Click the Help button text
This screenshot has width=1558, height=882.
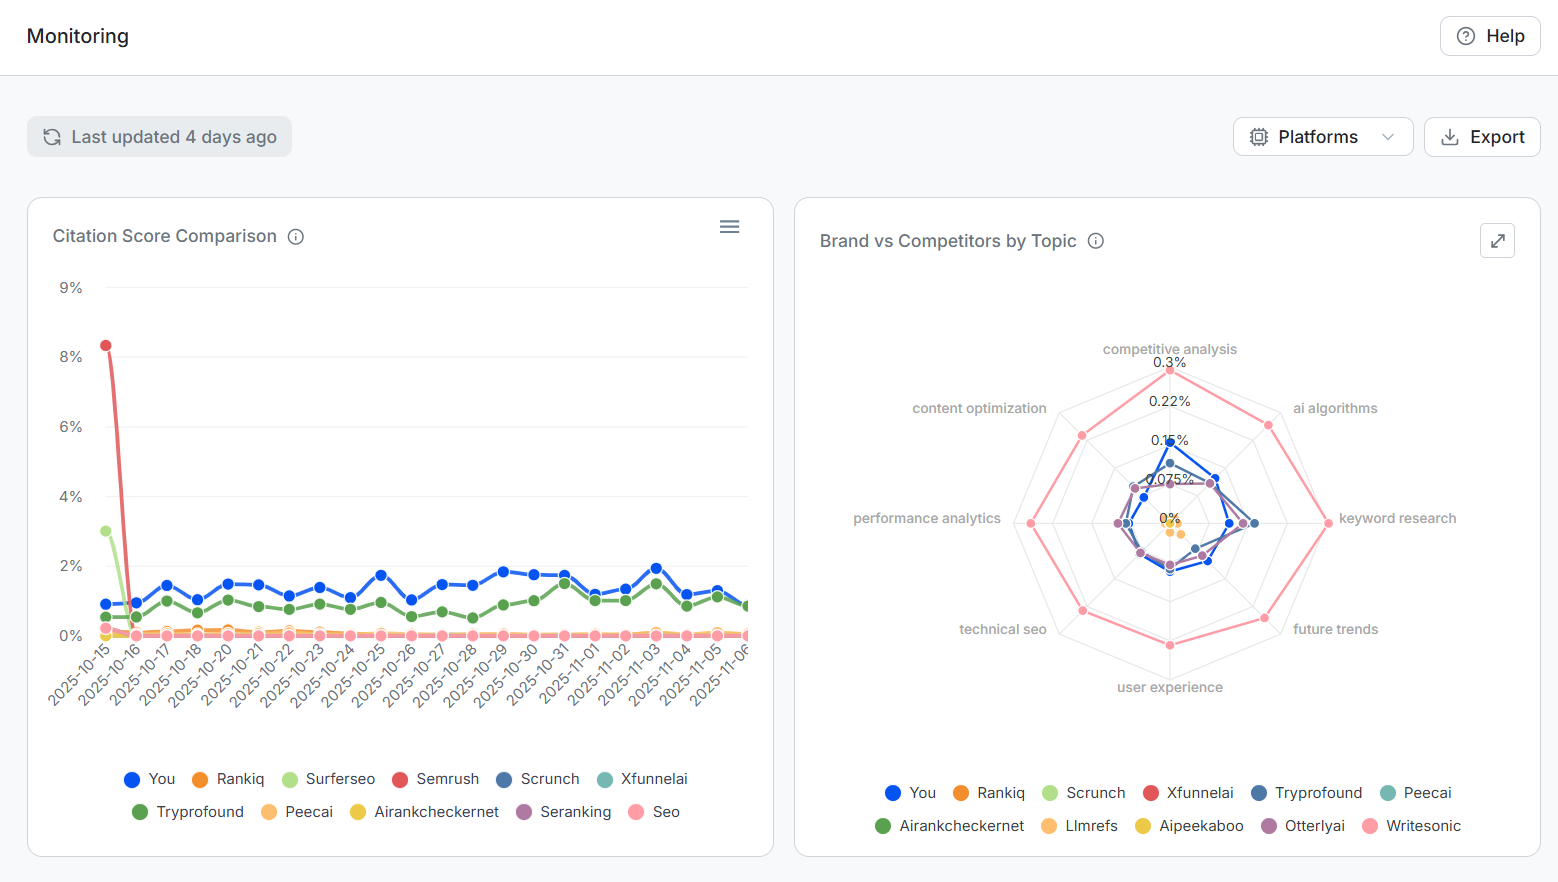[1505, 36]
